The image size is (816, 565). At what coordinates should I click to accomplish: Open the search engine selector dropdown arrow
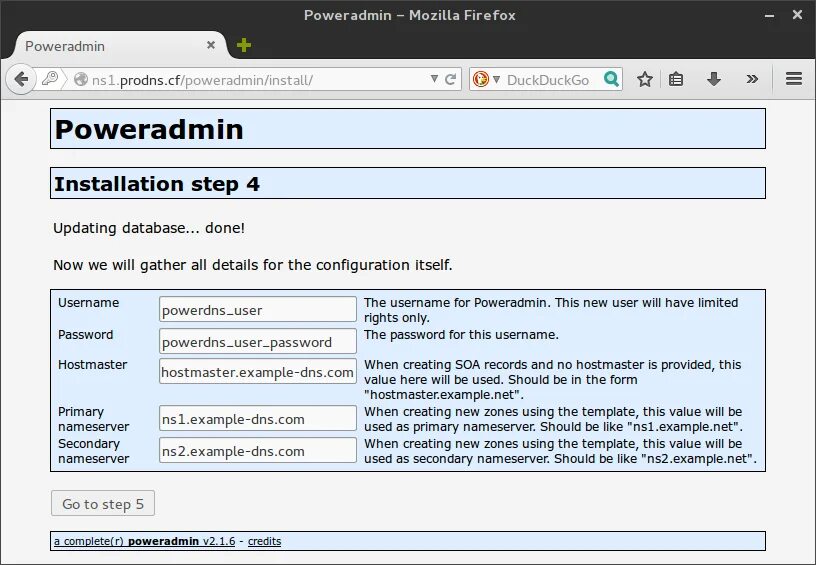point(496,80)
